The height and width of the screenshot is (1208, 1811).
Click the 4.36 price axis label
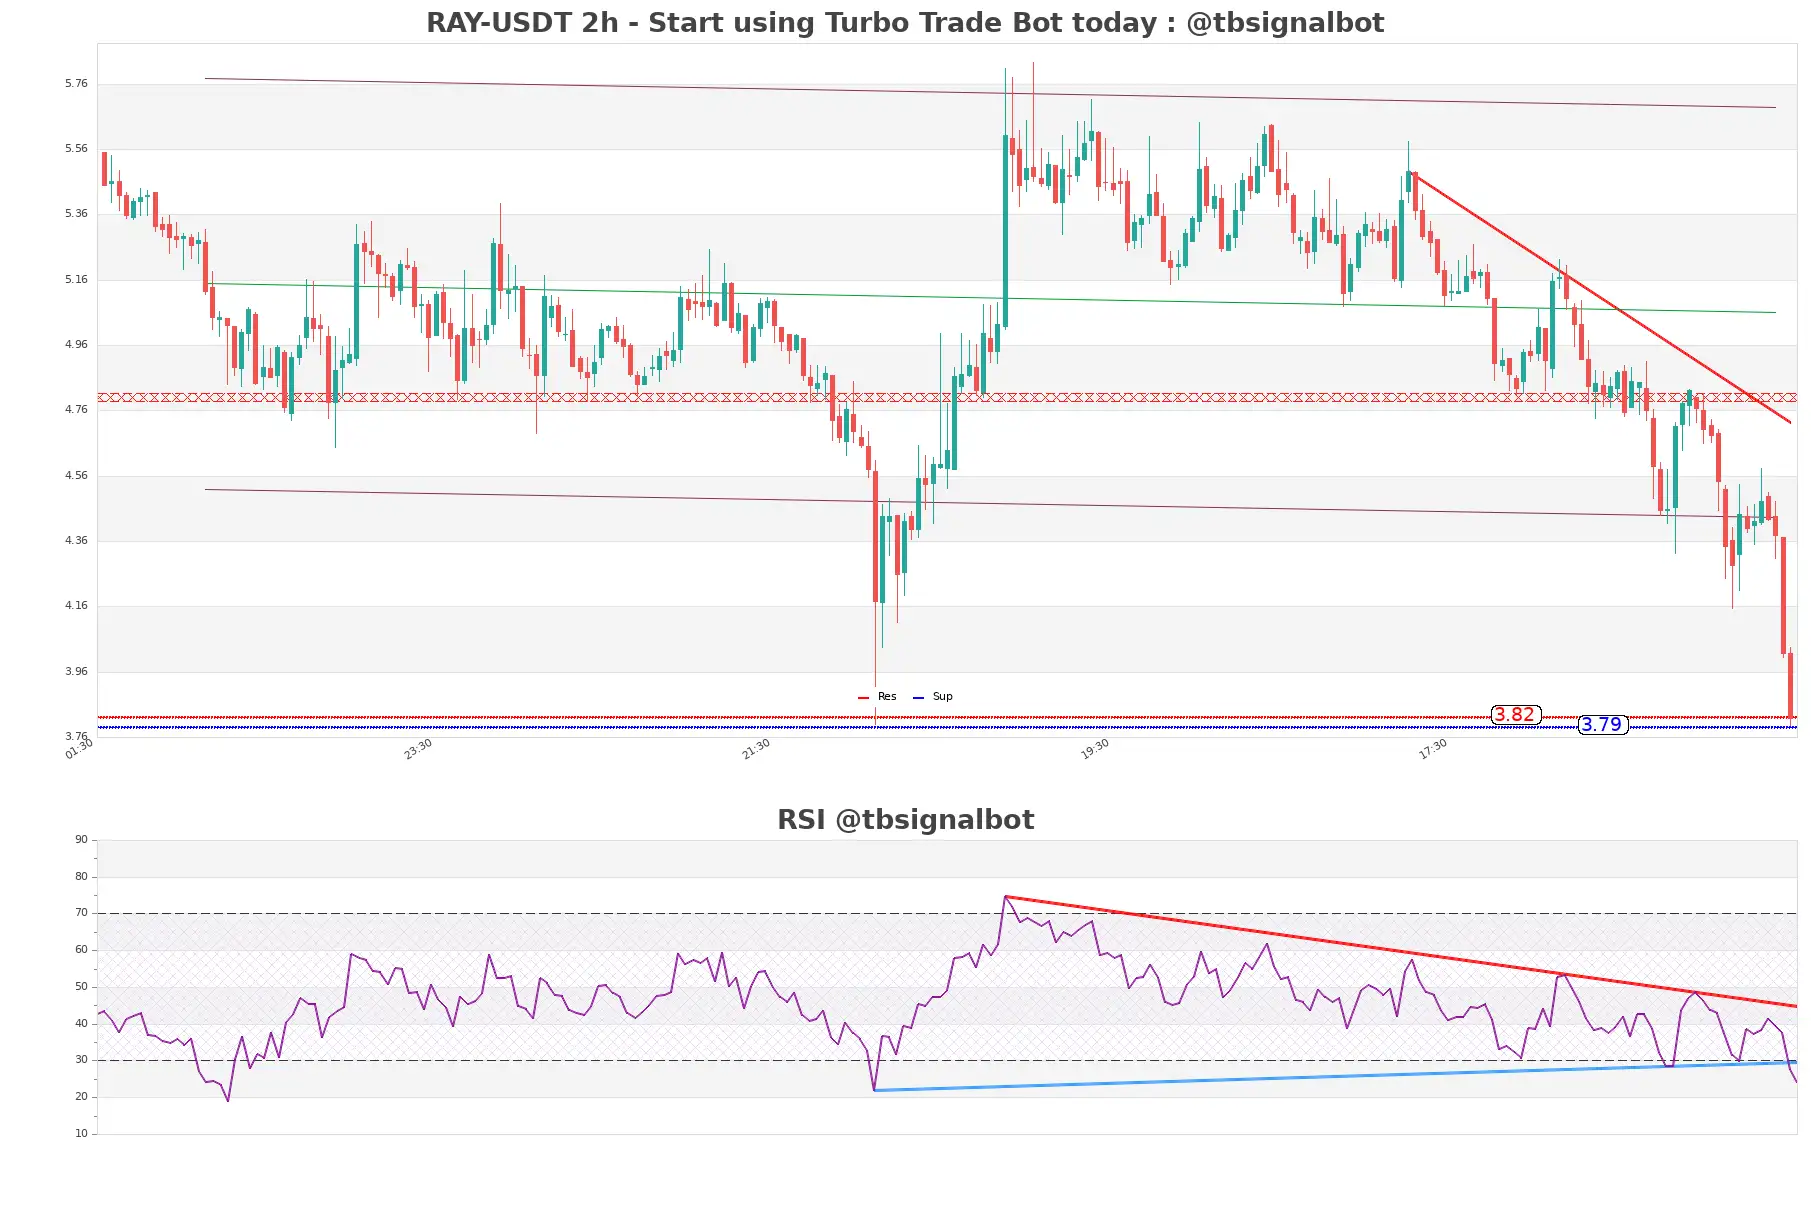[x=76, y=540]
